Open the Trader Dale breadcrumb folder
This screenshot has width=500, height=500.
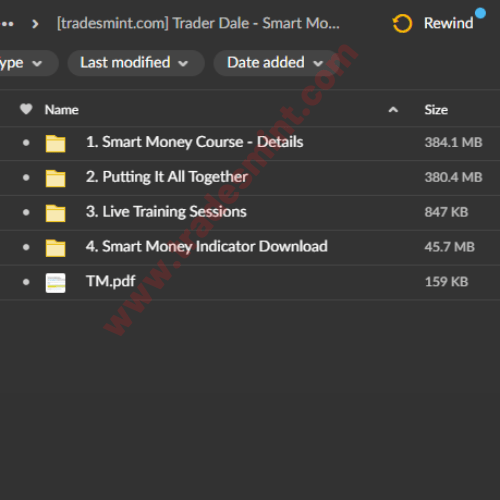click(198, 23)
